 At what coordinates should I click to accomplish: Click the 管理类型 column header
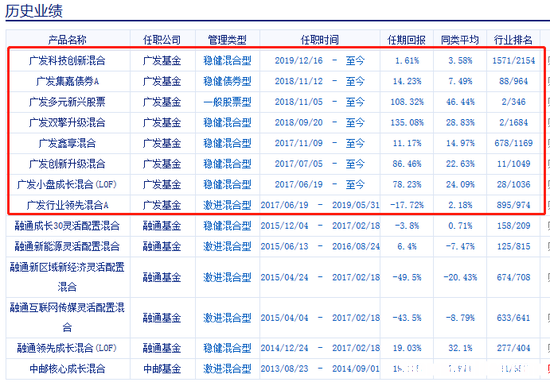coord(227,40)
